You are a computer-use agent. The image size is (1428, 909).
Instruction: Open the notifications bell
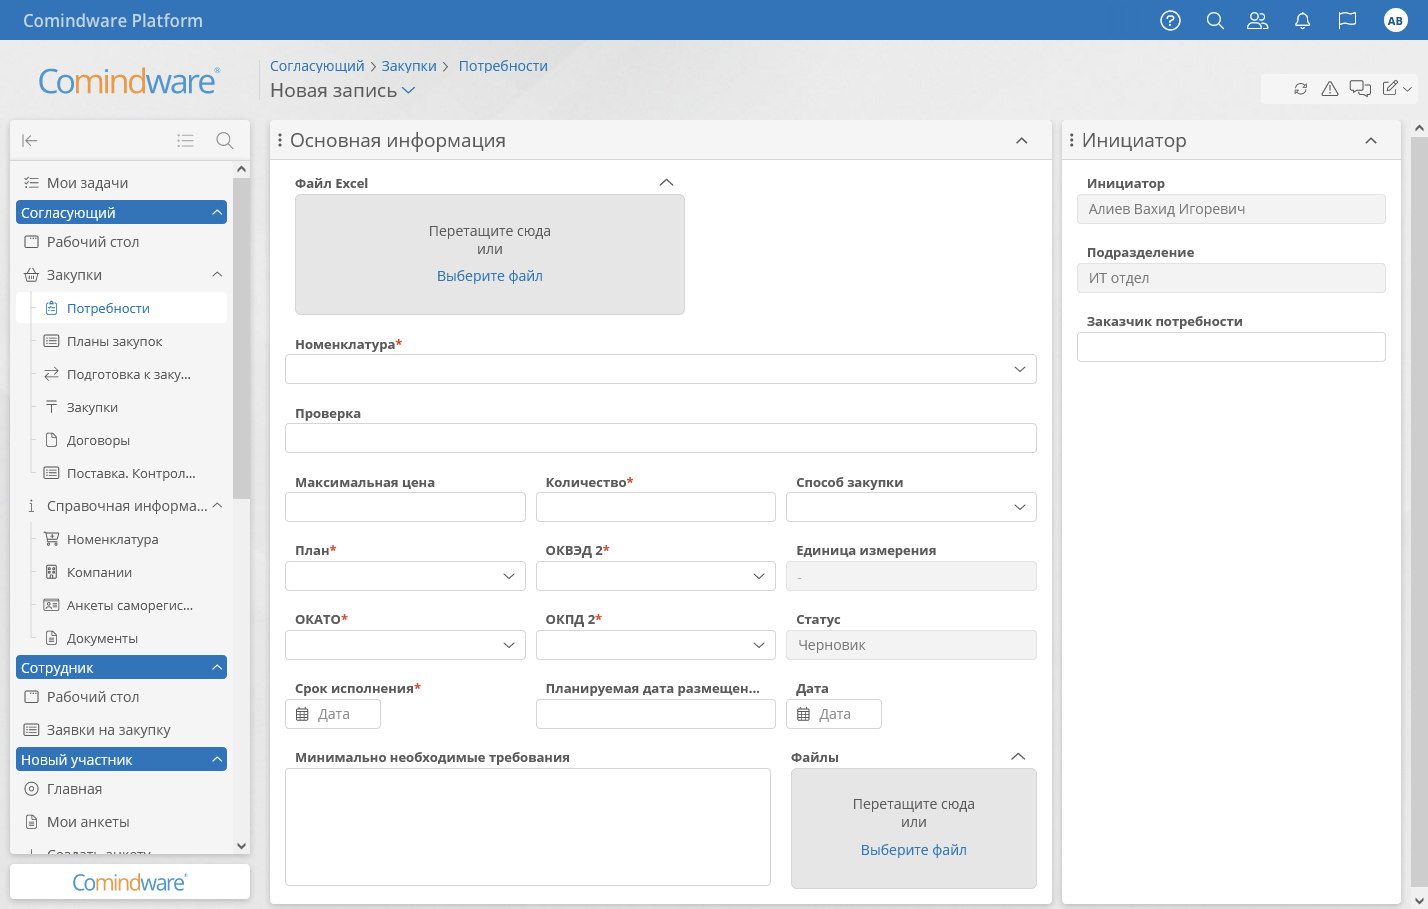1302,20
